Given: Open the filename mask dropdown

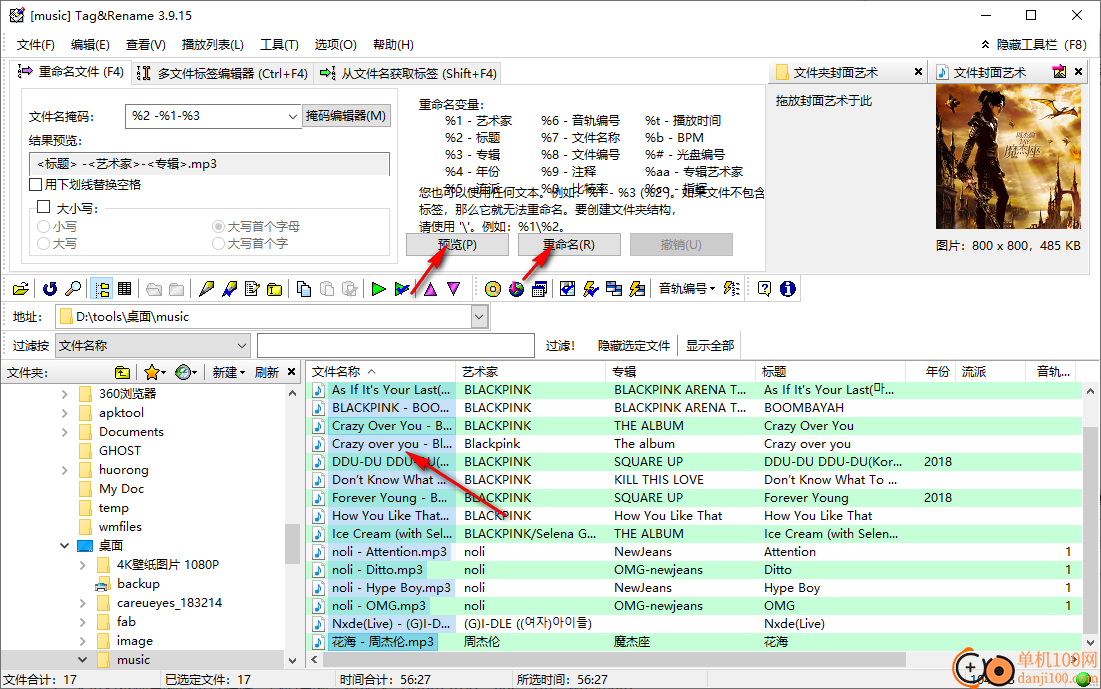Looking at the screenshot, I should (293, 116).
